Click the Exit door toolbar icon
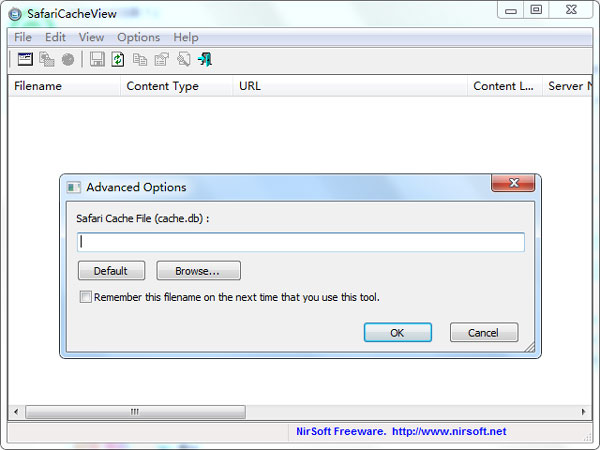 205,59
